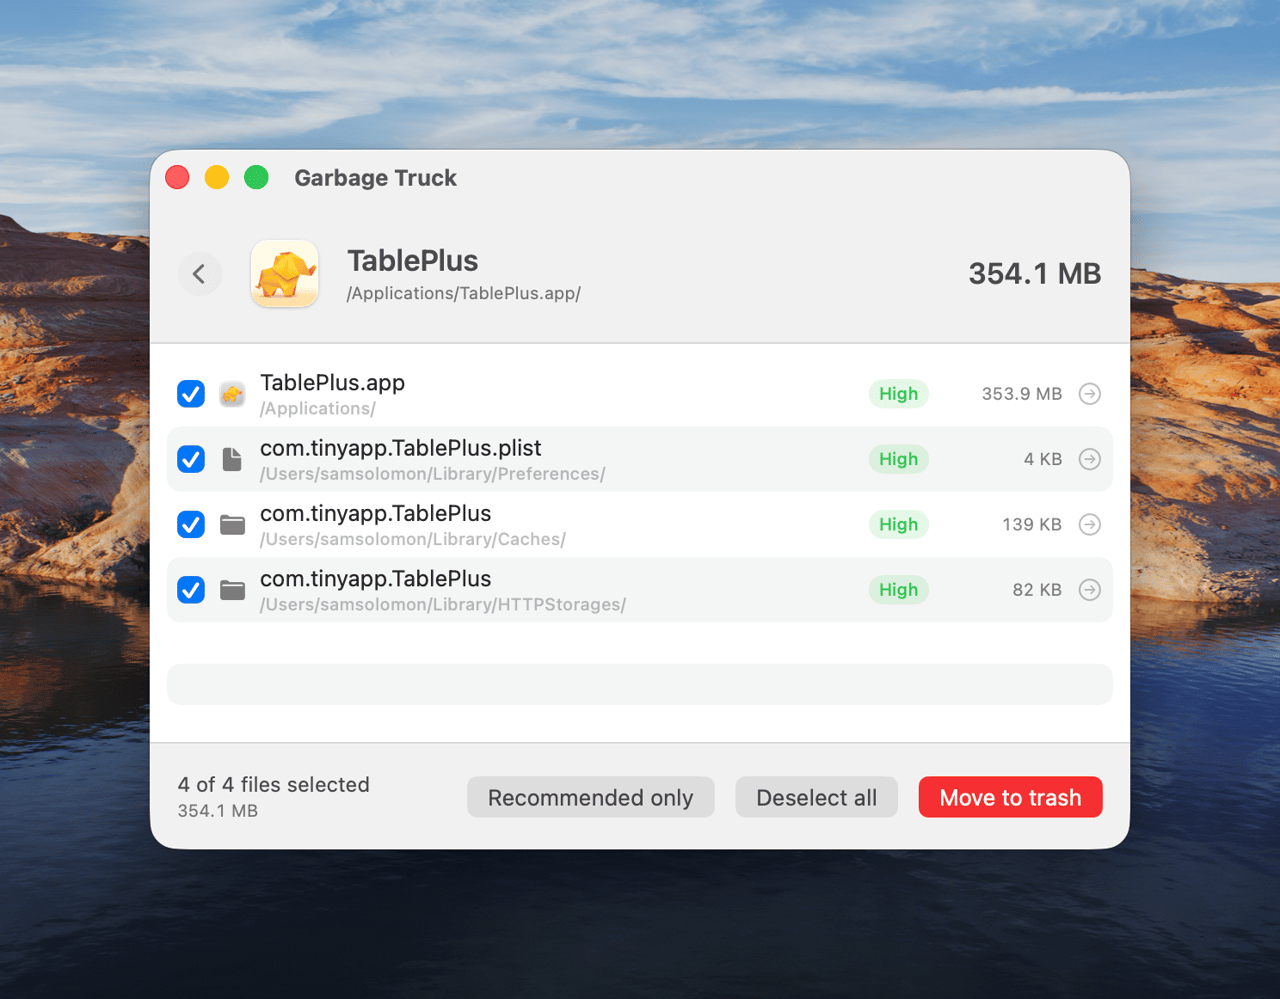Click the '4 of 4 files selected' status text

click(x=274, y=785)
